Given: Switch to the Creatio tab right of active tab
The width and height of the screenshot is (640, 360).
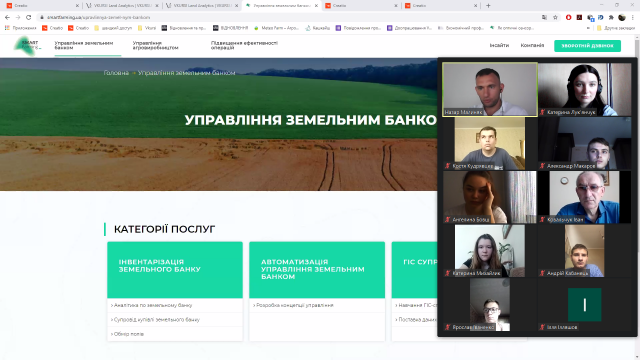Looking at the screenshot, I should tap(361, 6).
